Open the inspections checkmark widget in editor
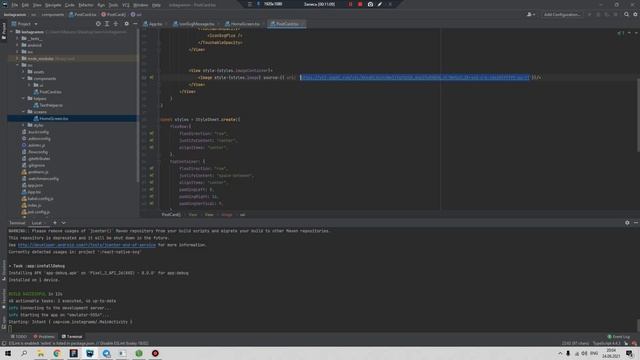640x360 pixels. [x=621, y=33]
